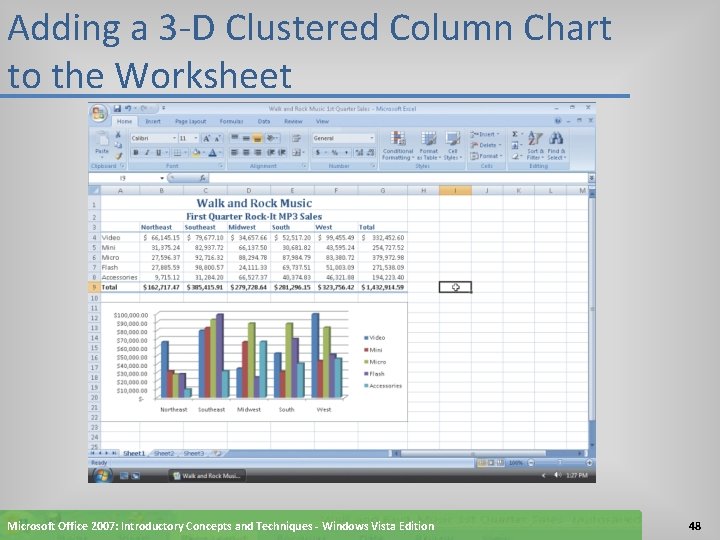Click the Borders icon
The width and height of the screenshot is (720, 540).
[x=177, y=152]
